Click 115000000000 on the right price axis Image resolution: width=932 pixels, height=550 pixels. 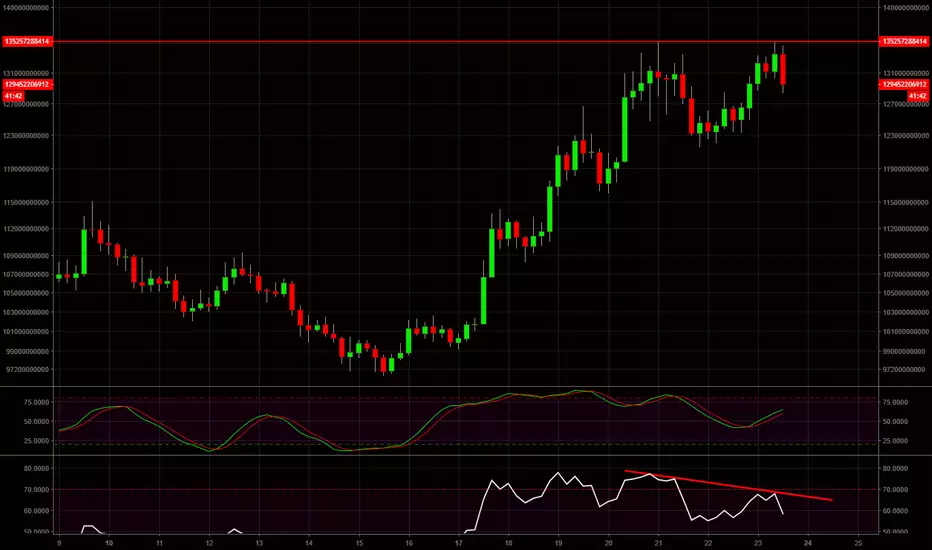[905, 203]
